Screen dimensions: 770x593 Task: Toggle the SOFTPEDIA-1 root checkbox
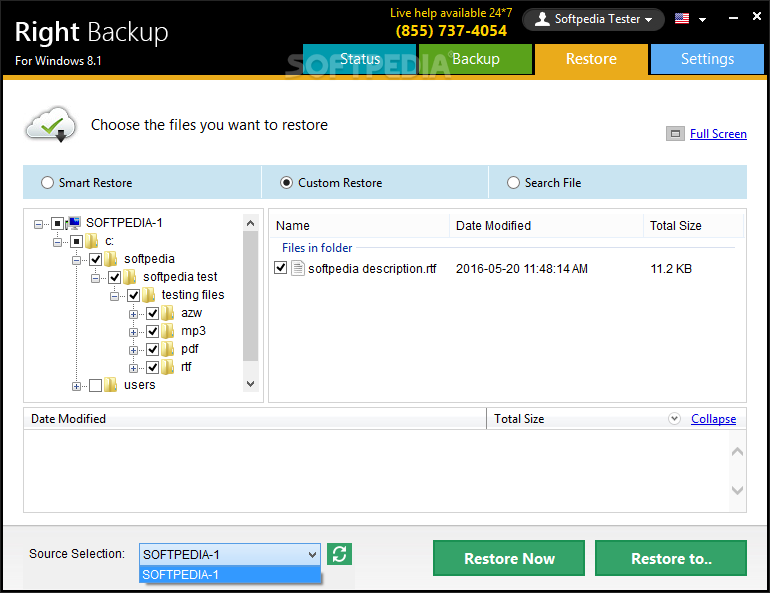coord(57,223)
